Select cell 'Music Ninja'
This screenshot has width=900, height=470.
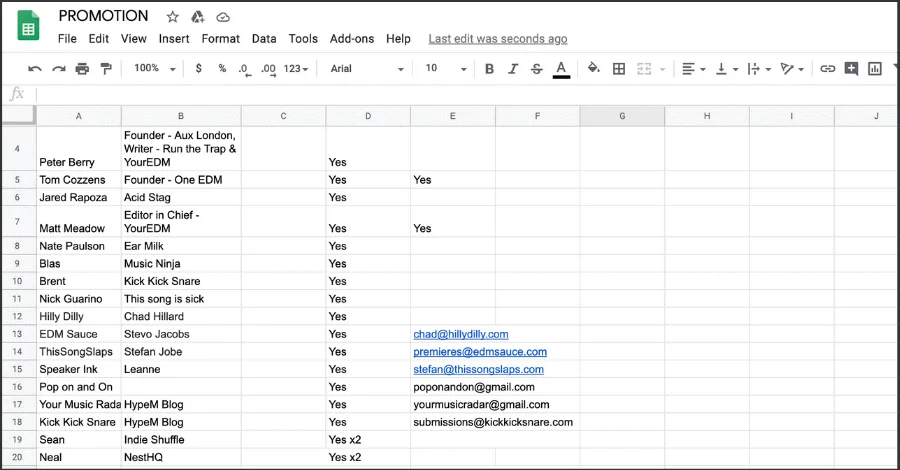tap(181, 263)
